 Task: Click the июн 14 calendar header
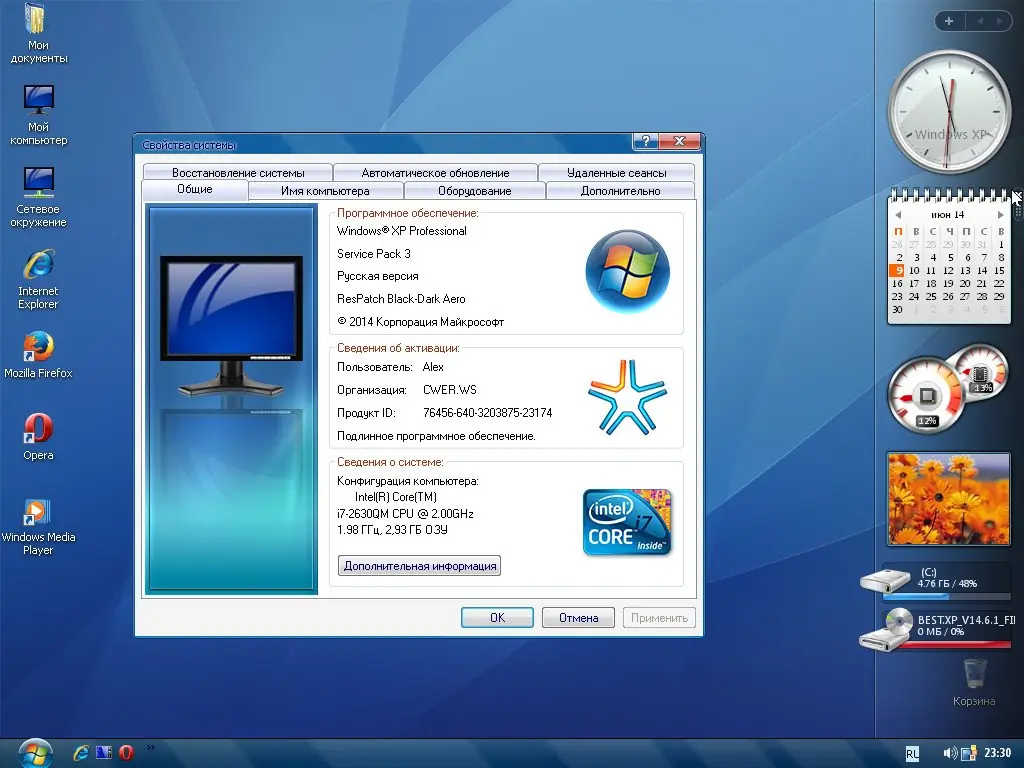click(948, 215)
